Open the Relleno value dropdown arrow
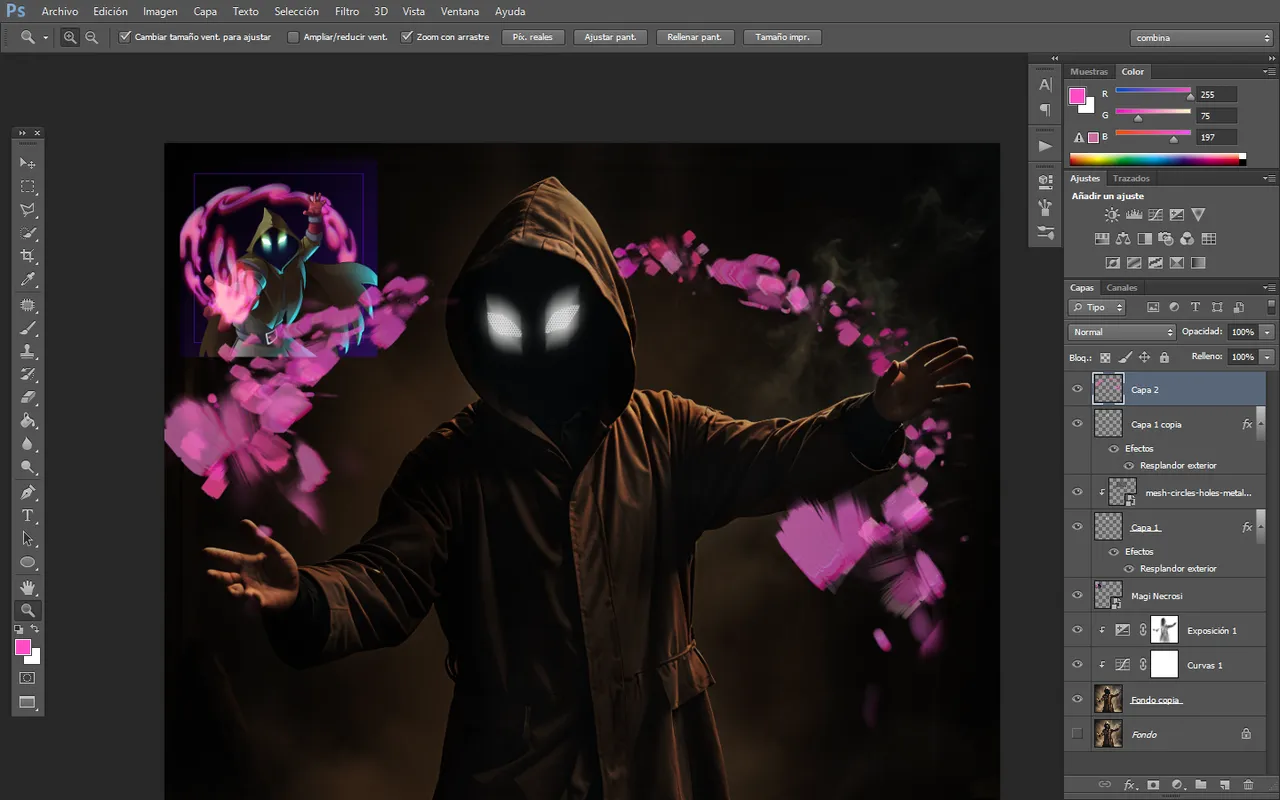The width and height of the screenshot is (1280, 800). click(1267, 357)
